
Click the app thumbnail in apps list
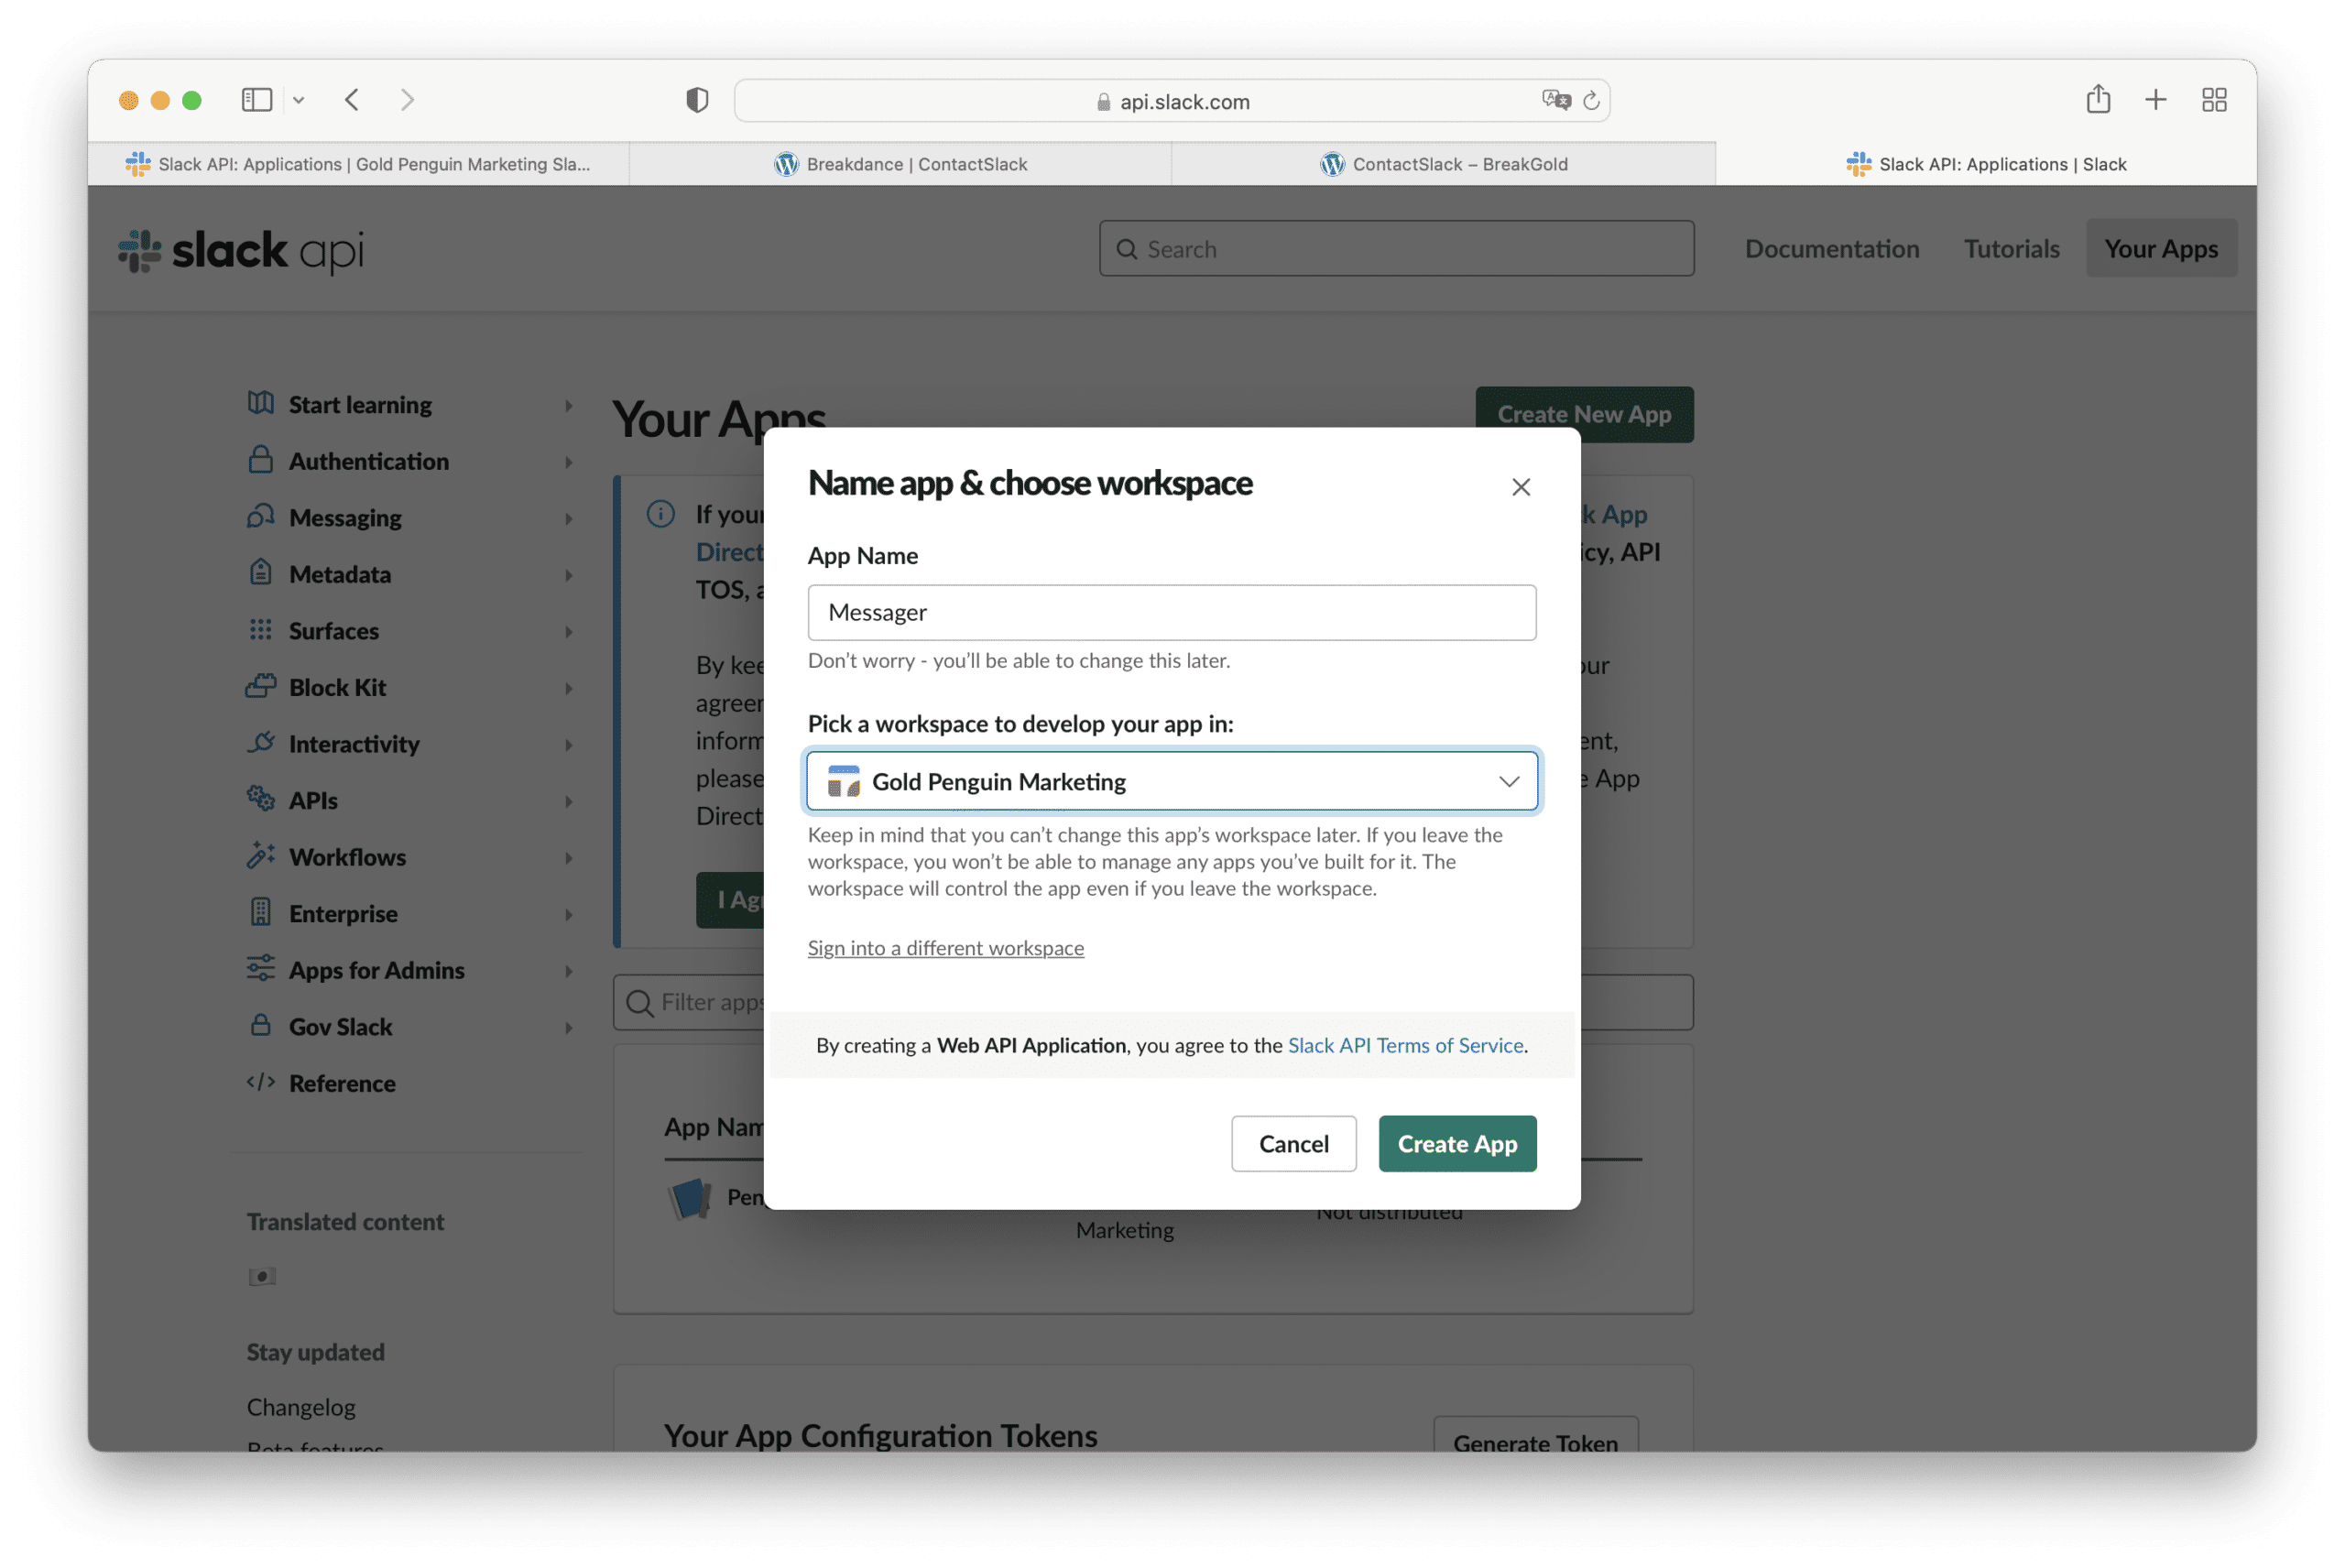click(690, 1198)
